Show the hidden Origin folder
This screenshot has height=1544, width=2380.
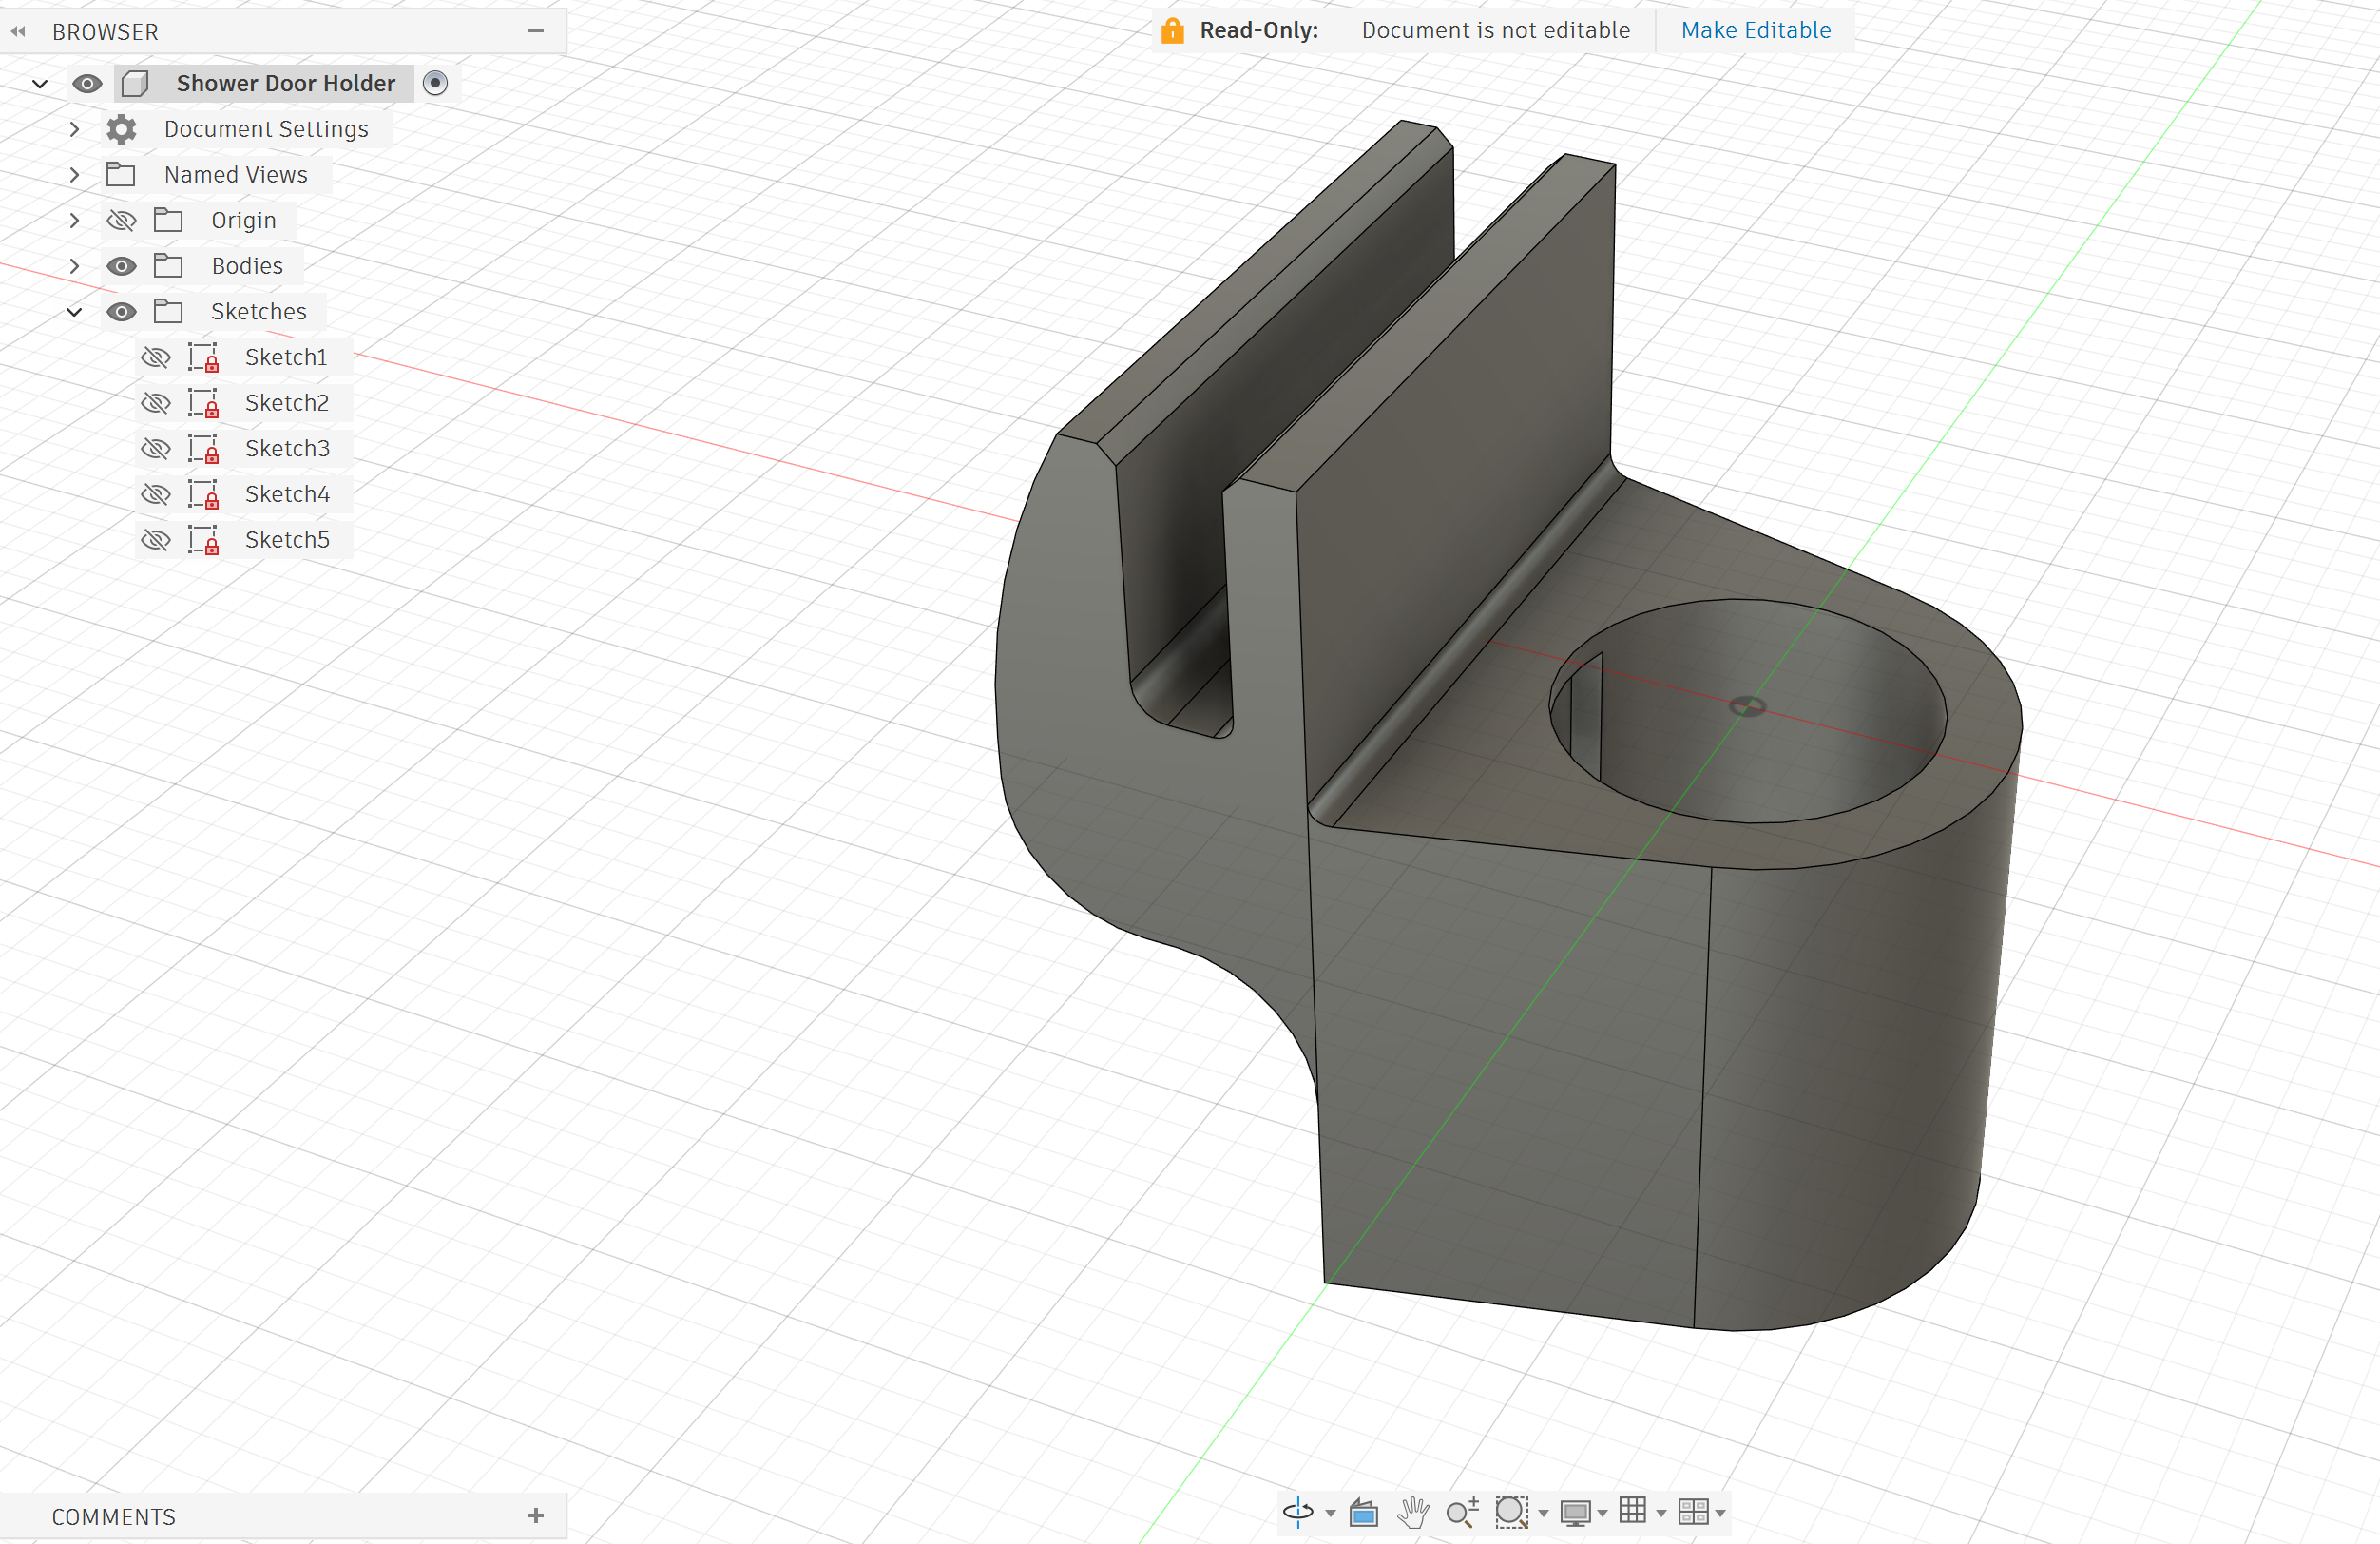[x=121, y=220]
